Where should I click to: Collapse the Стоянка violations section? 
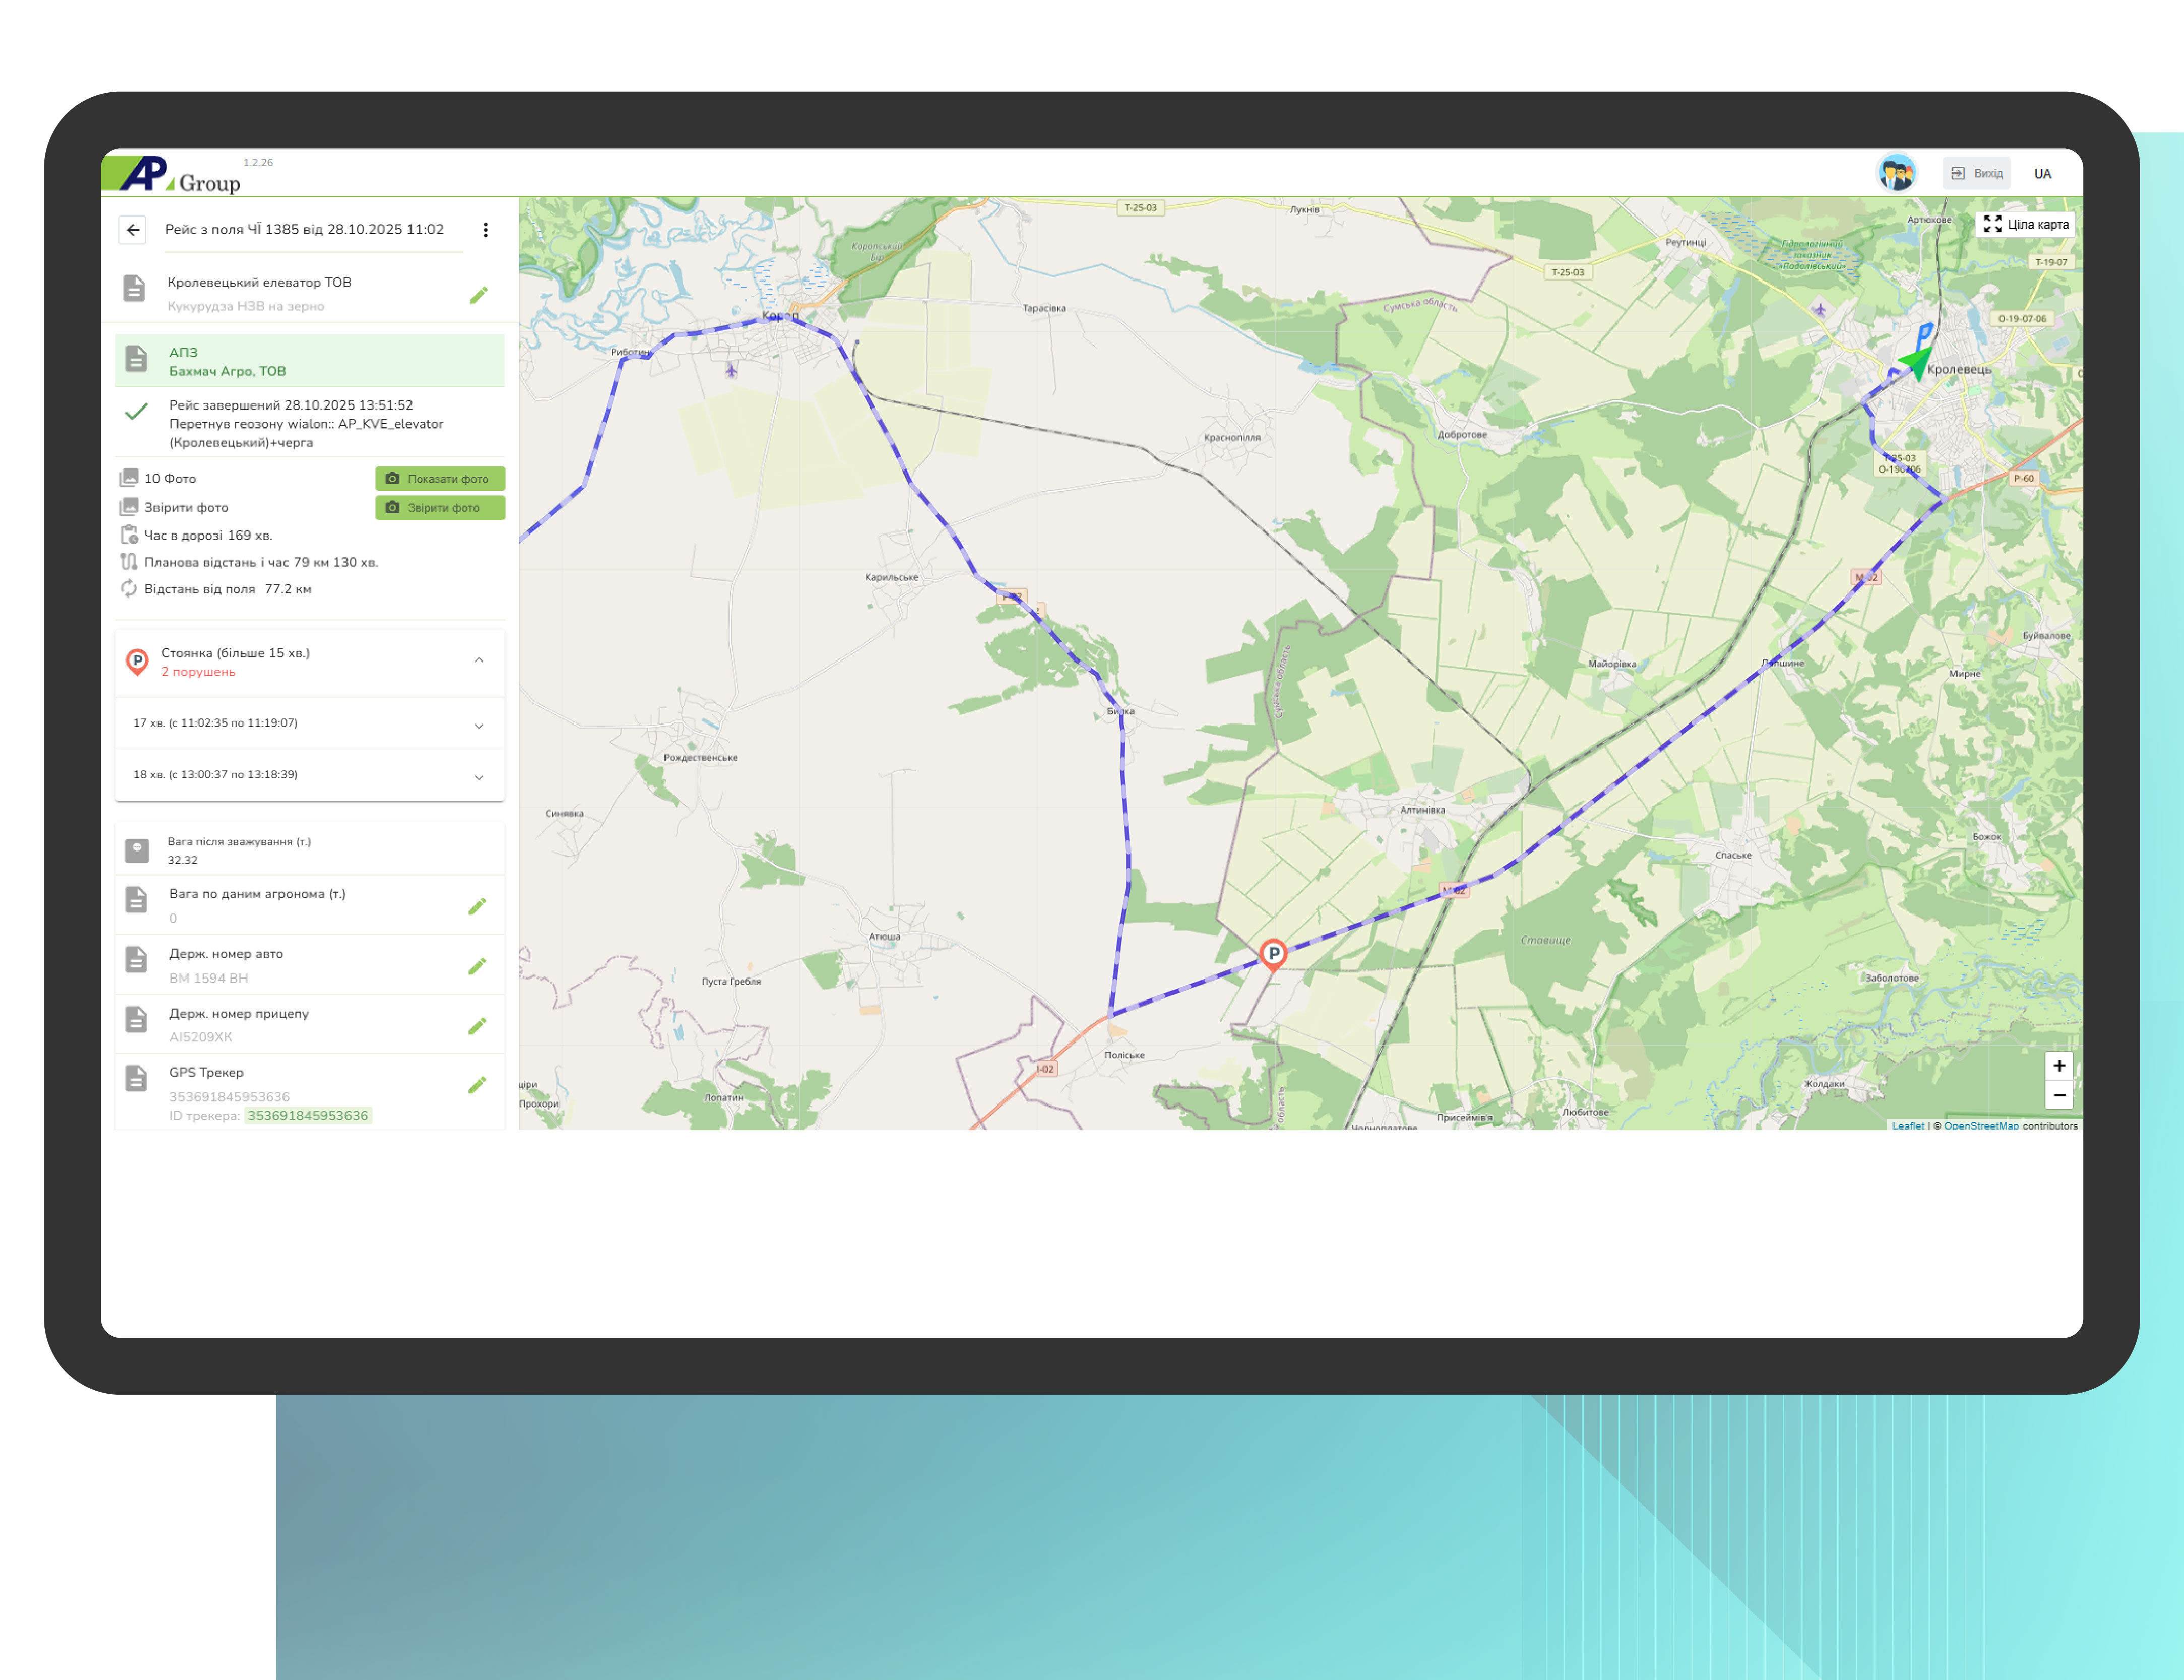click(x=479, y=661)
